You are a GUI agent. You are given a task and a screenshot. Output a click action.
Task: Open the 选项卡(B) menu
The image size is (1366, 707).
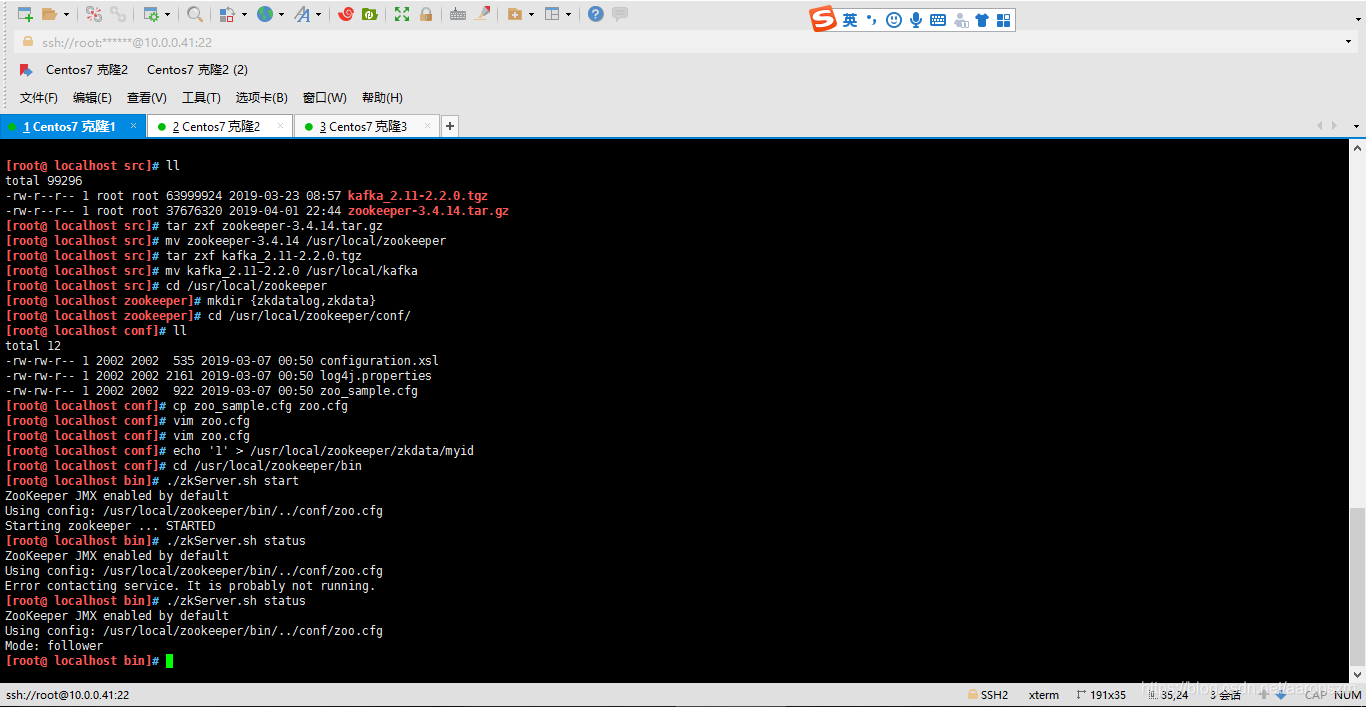click(x=262, y=98)
